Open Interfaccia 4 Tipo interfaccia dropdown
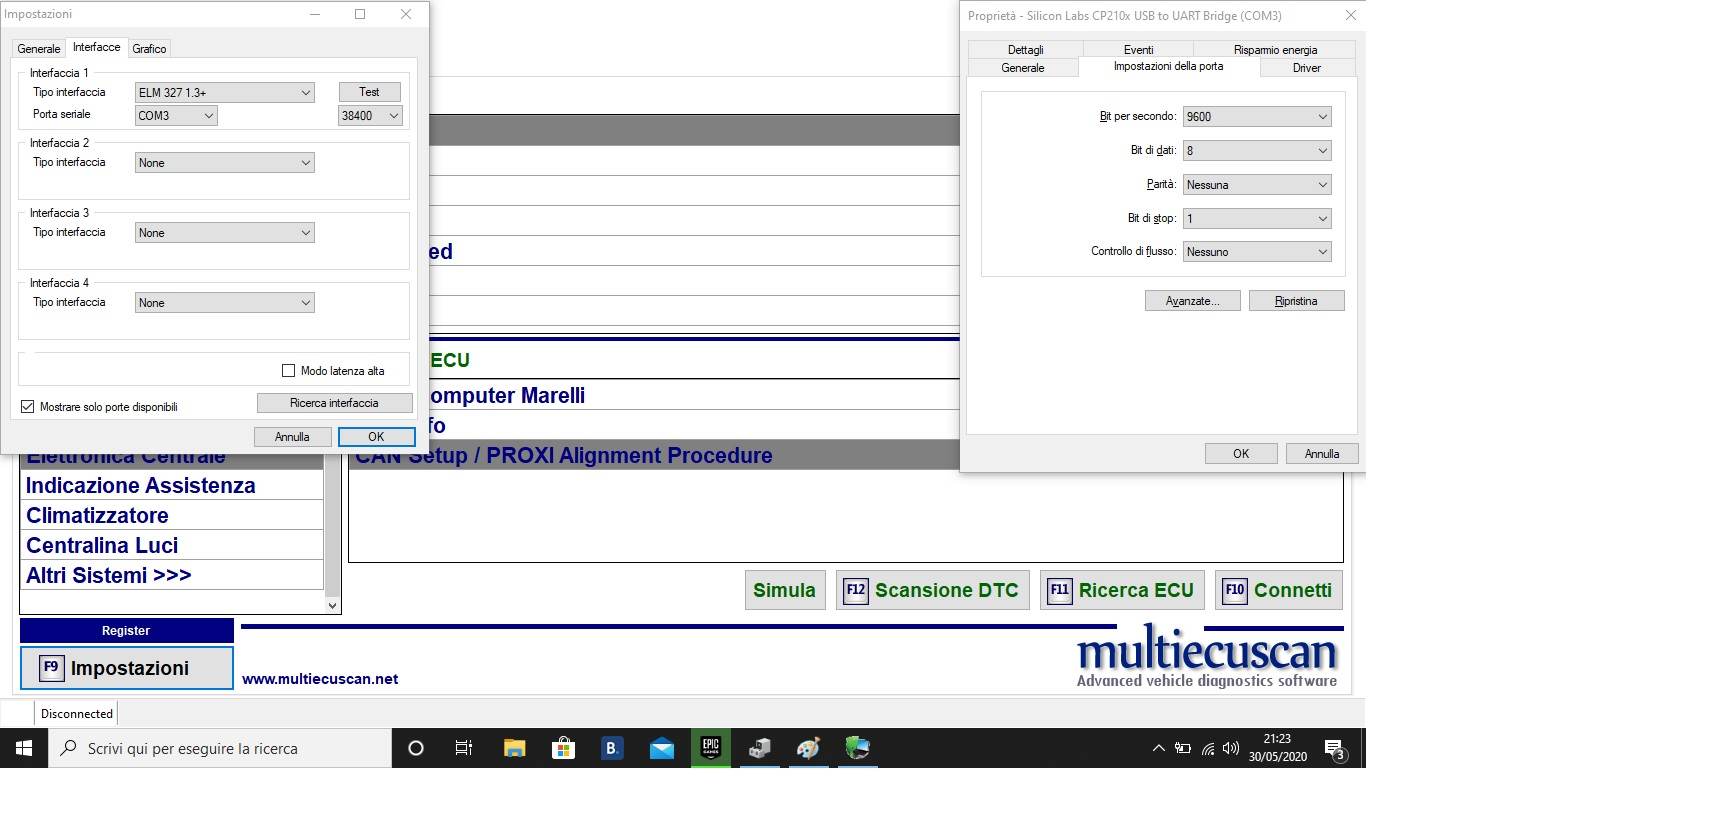1723x815 pixels. [225, 302]
